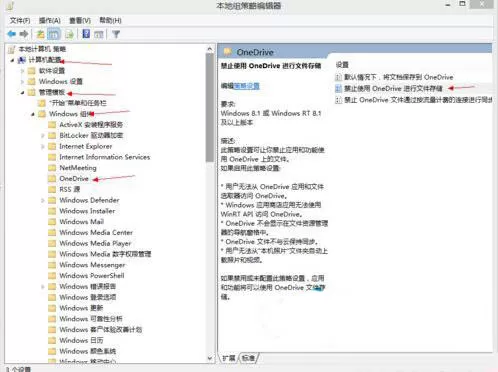Select the Windows PowerShell folder

point(92,276)
